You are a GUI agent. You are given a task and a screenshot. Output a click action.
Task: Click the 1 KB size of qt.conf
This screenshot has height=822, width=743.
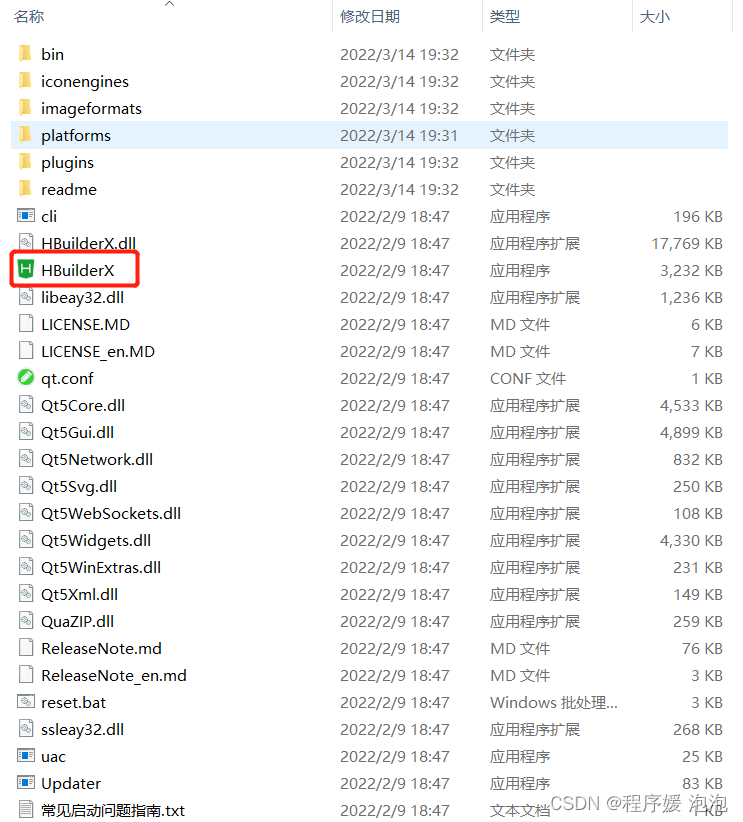[x=707, y=378]
